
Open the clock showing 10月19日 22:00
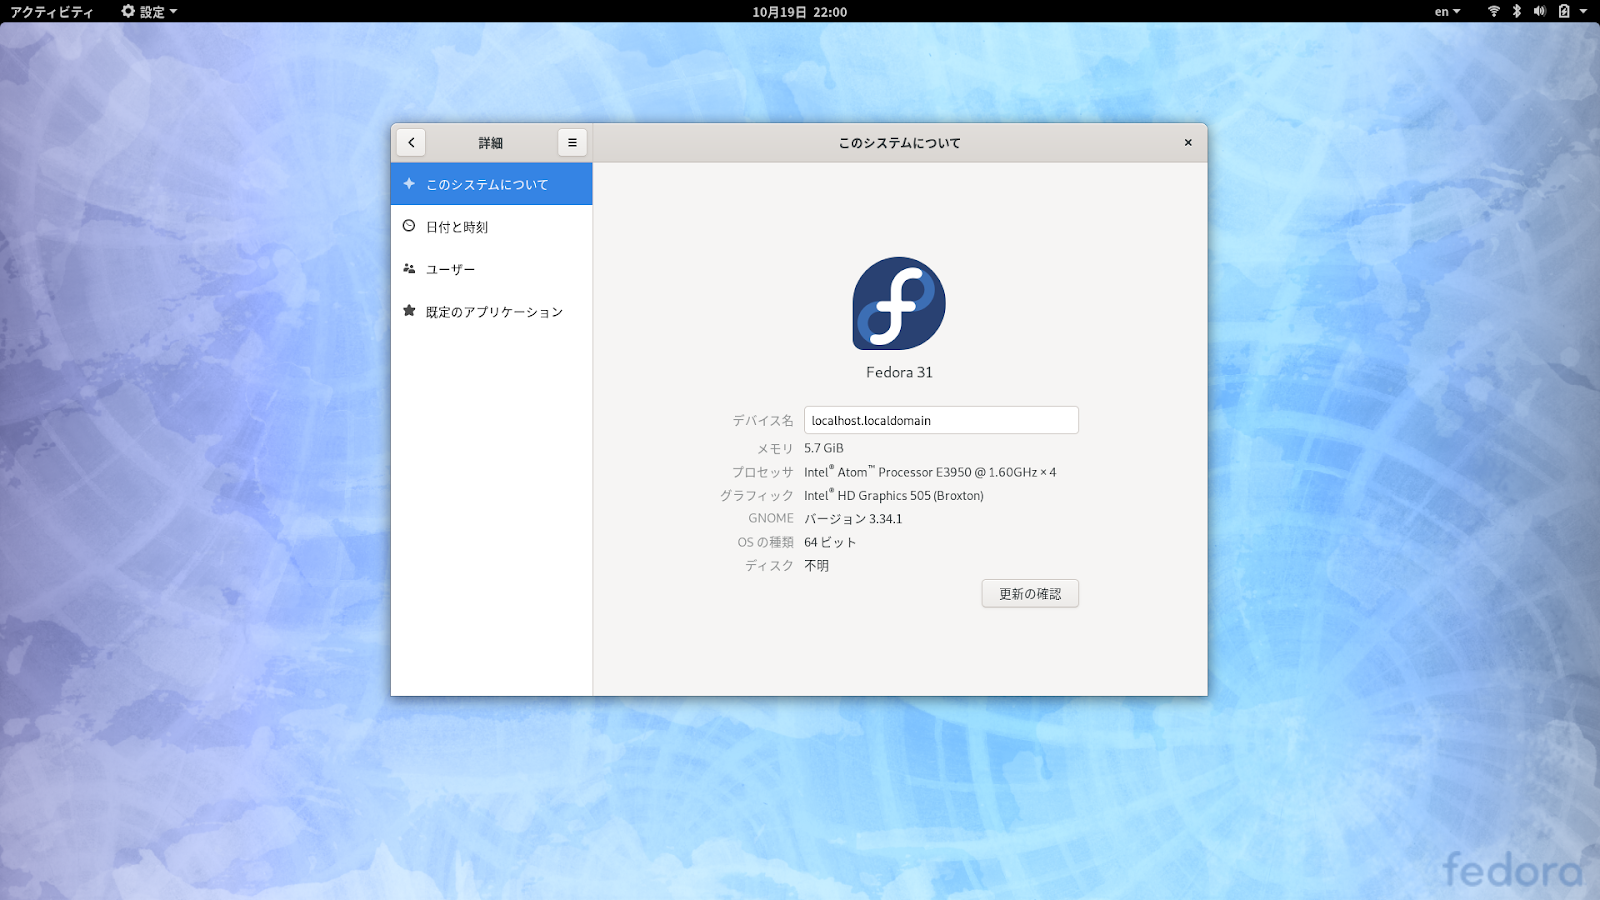coord(800,12)
